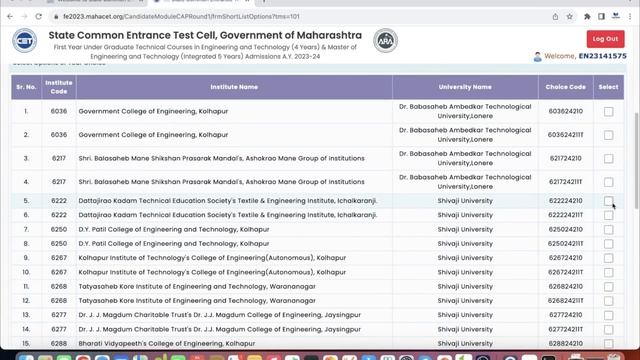Click the ARA logo in header
This screenshot has height=360, width=640.
point(385,40)
